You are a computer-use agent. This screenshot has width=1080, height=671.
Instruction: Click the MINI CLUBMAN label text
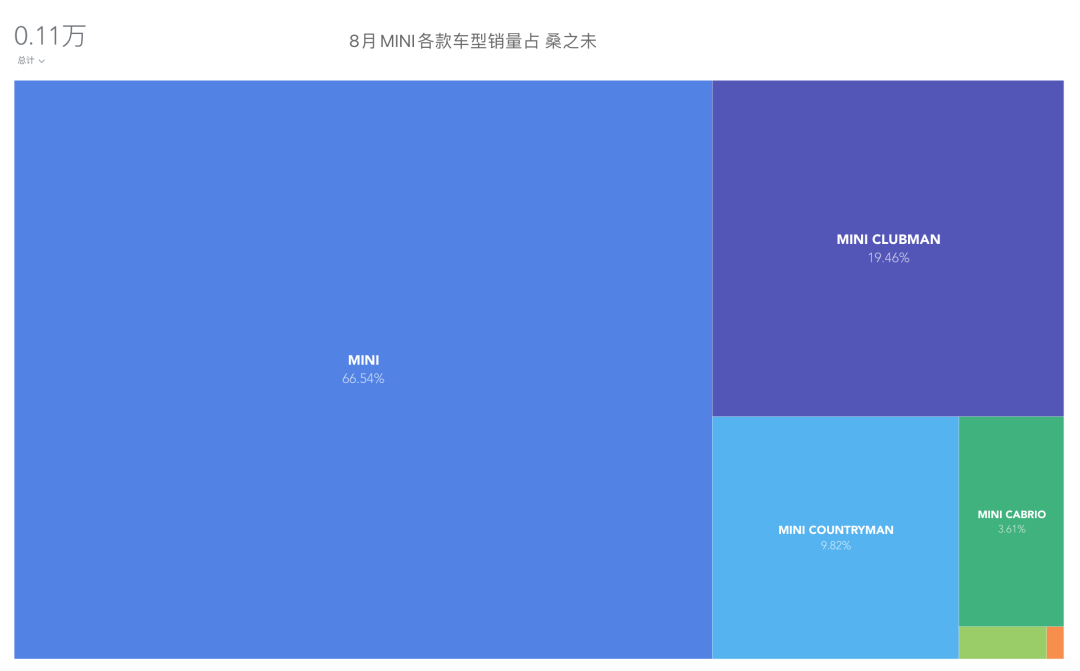point(888,240)
